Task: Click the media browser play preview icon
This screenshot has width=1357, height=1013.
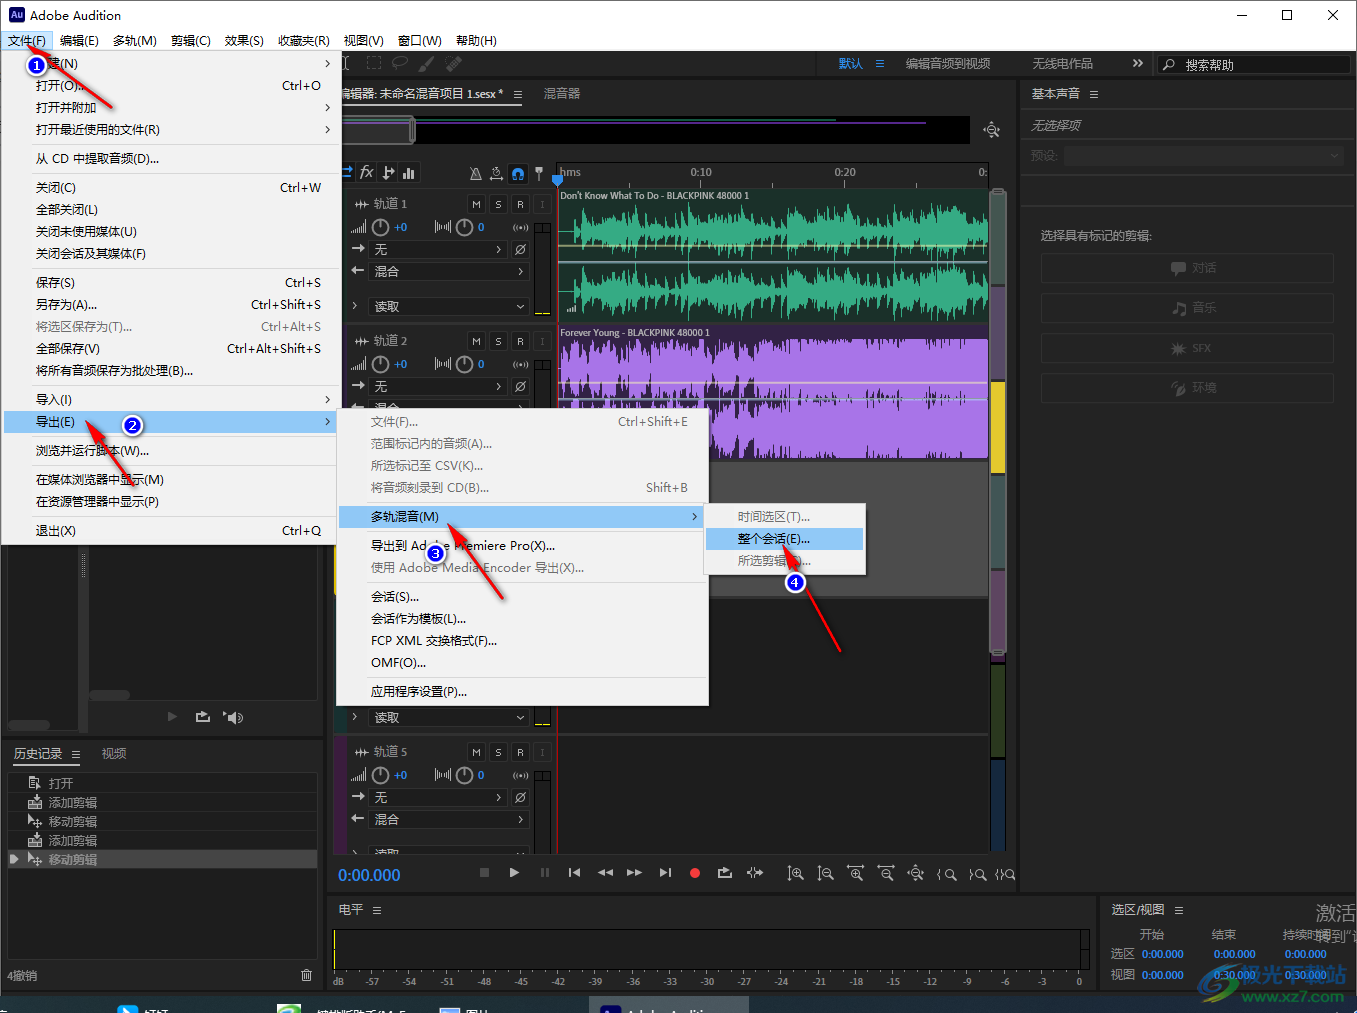Action: 172,716
